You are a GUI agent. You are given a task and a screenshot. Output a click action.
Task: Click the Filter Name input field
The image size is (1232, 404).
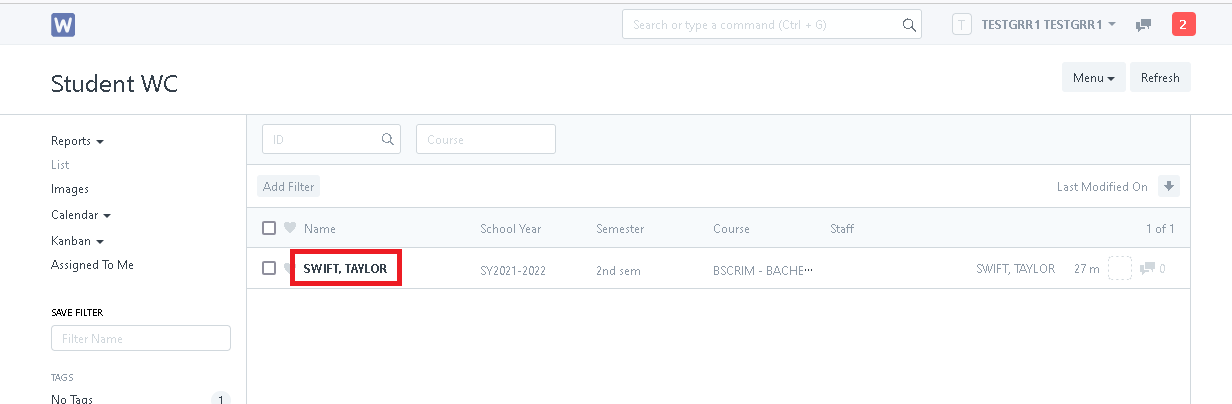click(x=141, y=339)
